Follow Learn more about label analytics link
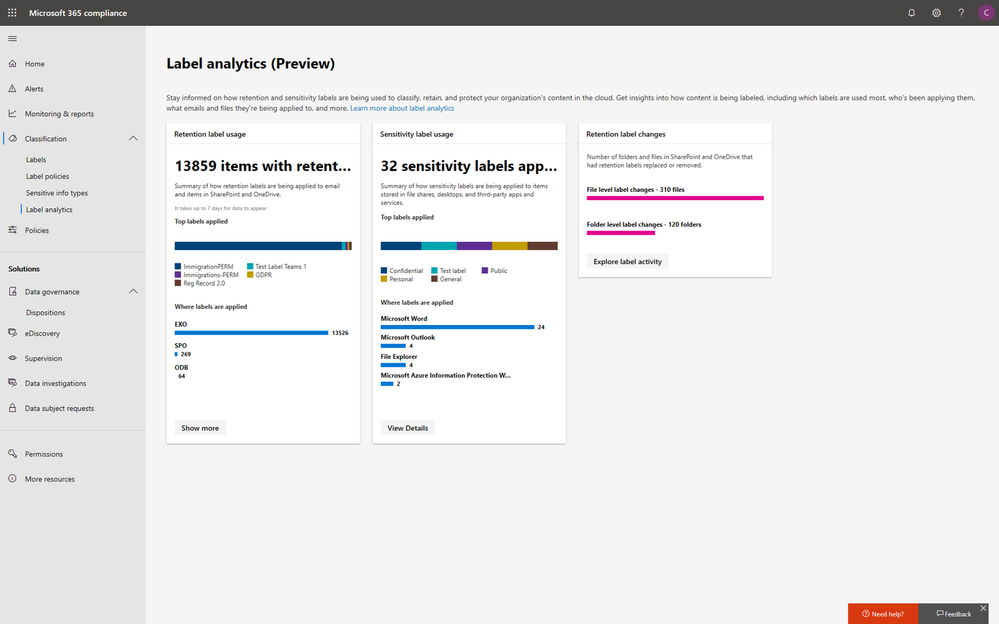The width and height of the screenshot is (999, 624). (x=402, y=108)
